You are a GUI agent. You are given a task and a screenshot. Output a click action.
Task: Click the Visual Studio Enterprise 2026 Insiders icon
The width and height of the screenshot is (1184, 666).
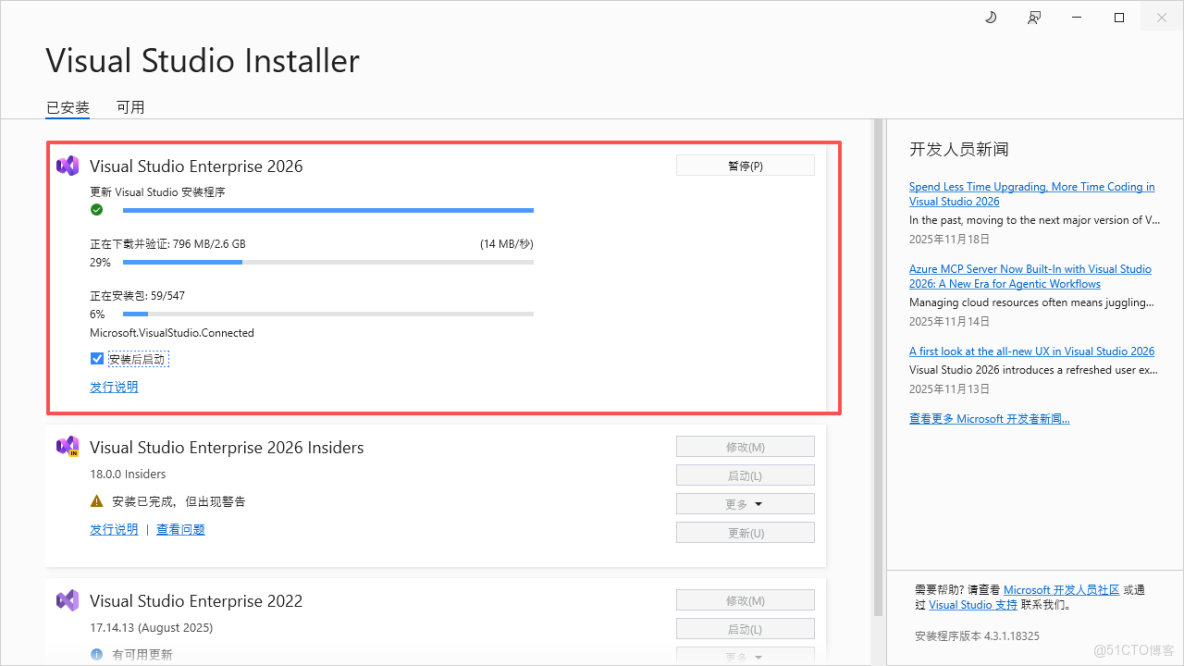67,447
